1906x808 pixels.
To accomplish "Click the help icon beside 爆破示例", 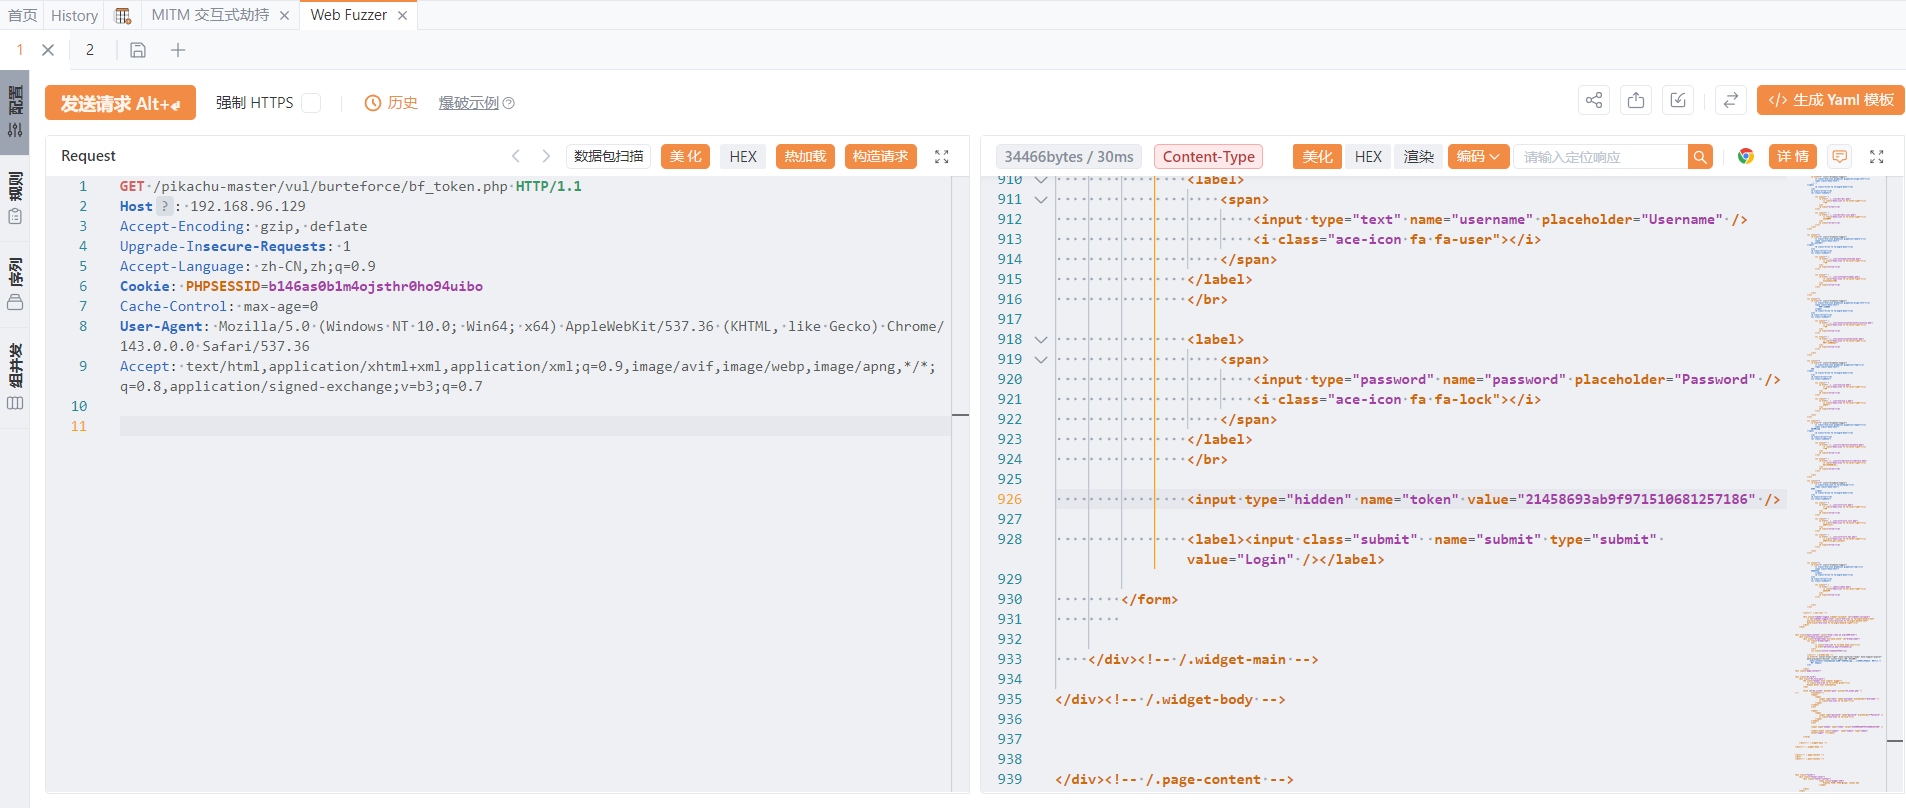I will coord(508,103).
